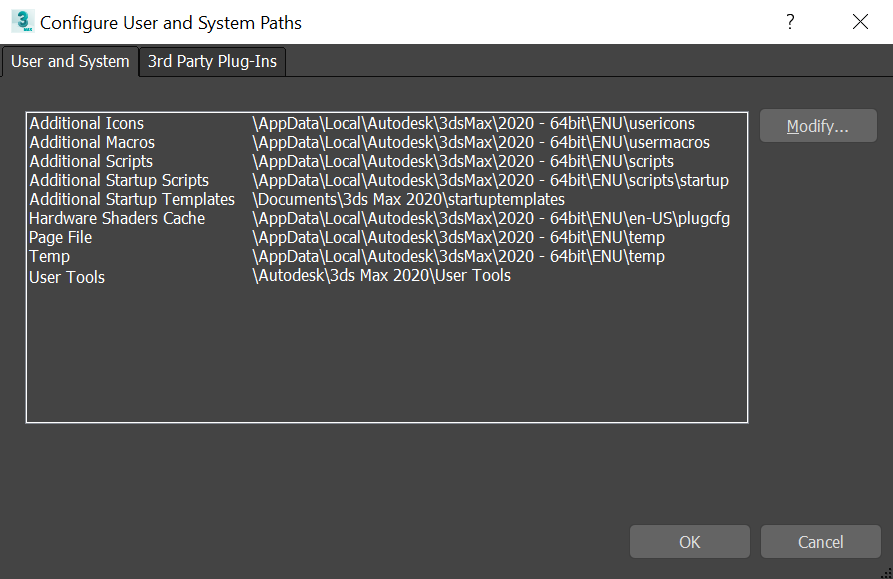Confirm the dialog with OK
The width and height of the screenshot is (893, 579).
coord(689,542)
